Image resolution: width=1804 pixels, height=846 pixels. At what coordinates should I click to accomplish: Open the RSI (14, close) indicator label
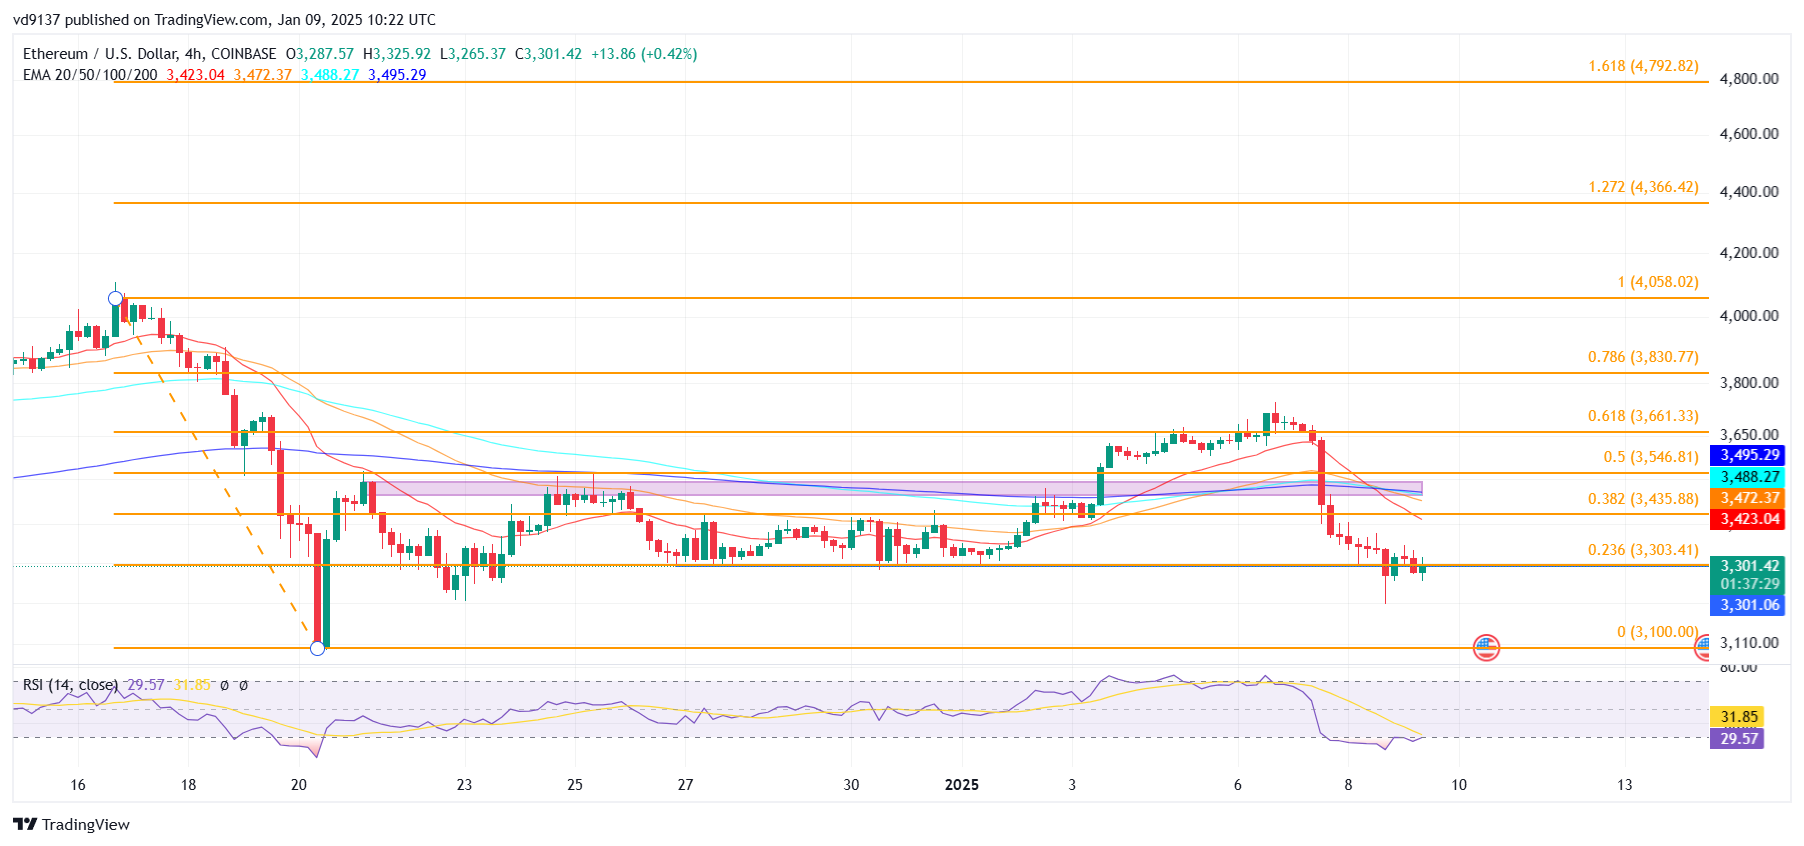click(70, 685)
